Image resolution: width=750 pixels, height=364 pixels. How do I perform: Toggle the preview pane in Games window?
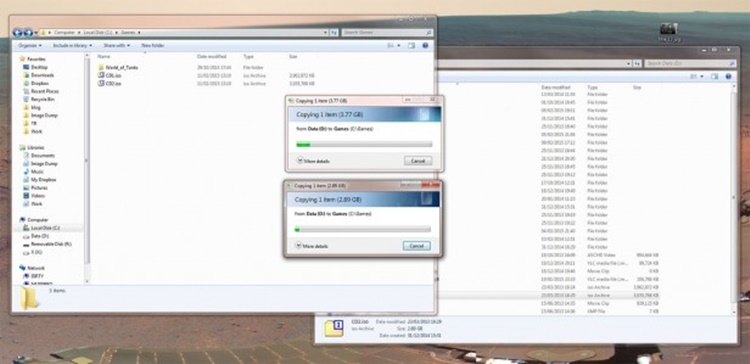tap(411, 45)
